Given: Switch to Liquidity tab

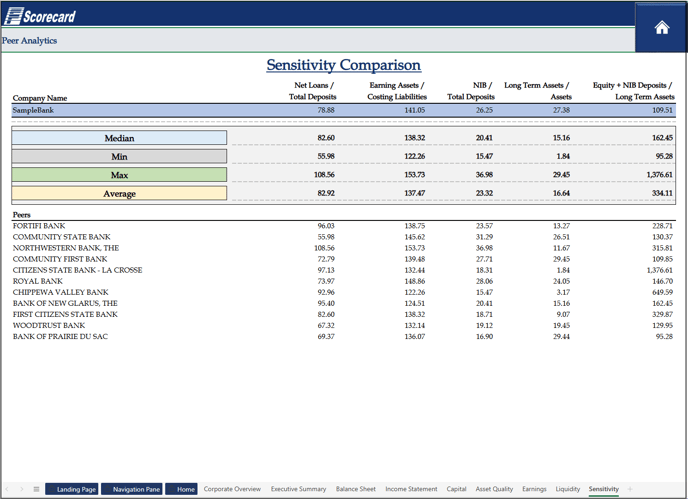Looking at the screenshot, I should point(568,489).
